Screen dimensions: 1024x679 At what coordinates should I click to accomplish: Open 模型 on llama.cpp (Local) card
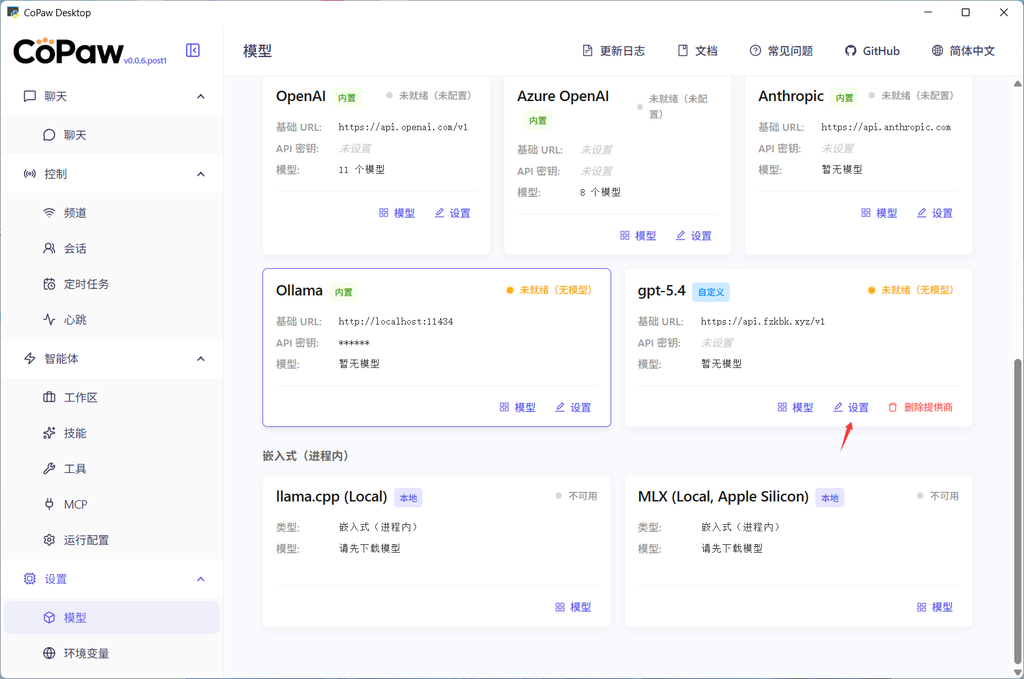click(x=573, y=607)
